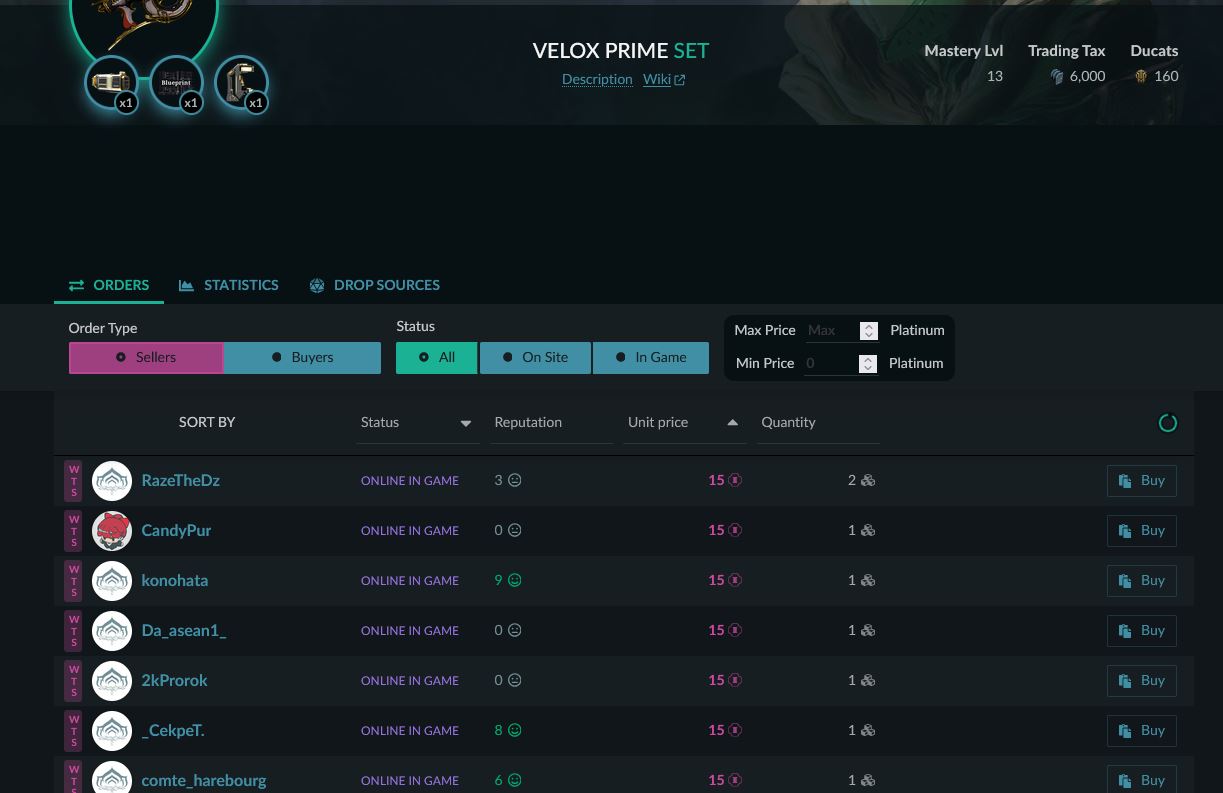Switch to the Statistics tab
The height and width of the screenshot is (793, 1223).
click(229, 286)
